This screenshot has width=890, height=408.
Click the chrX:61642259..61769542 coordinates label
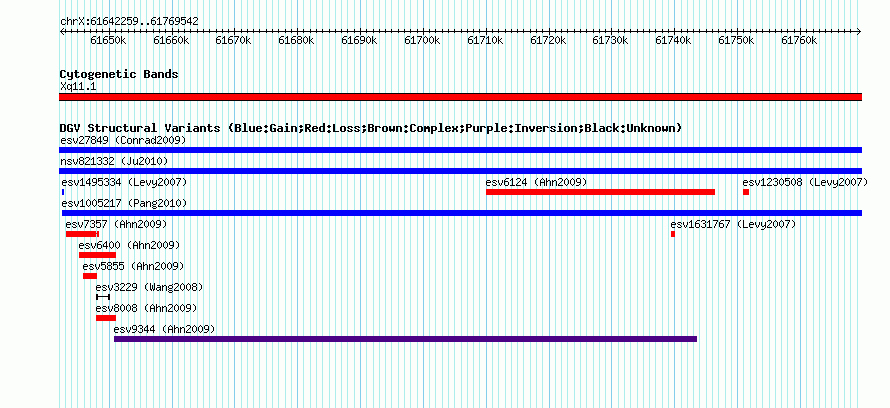click(129, 22)
